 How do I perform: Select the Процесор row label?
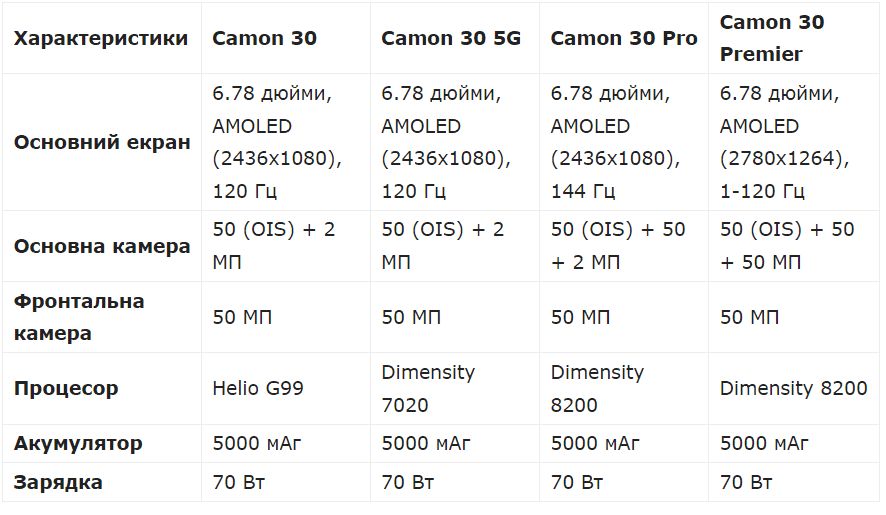tap(66, 388)
